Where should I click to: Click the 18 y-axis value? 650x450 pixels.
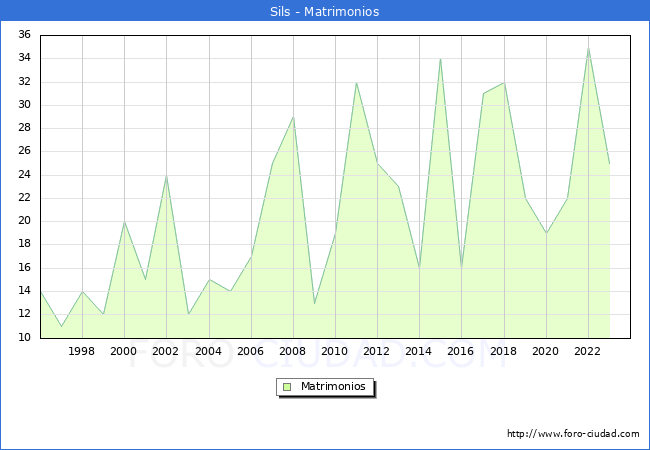tap(24, 244)
